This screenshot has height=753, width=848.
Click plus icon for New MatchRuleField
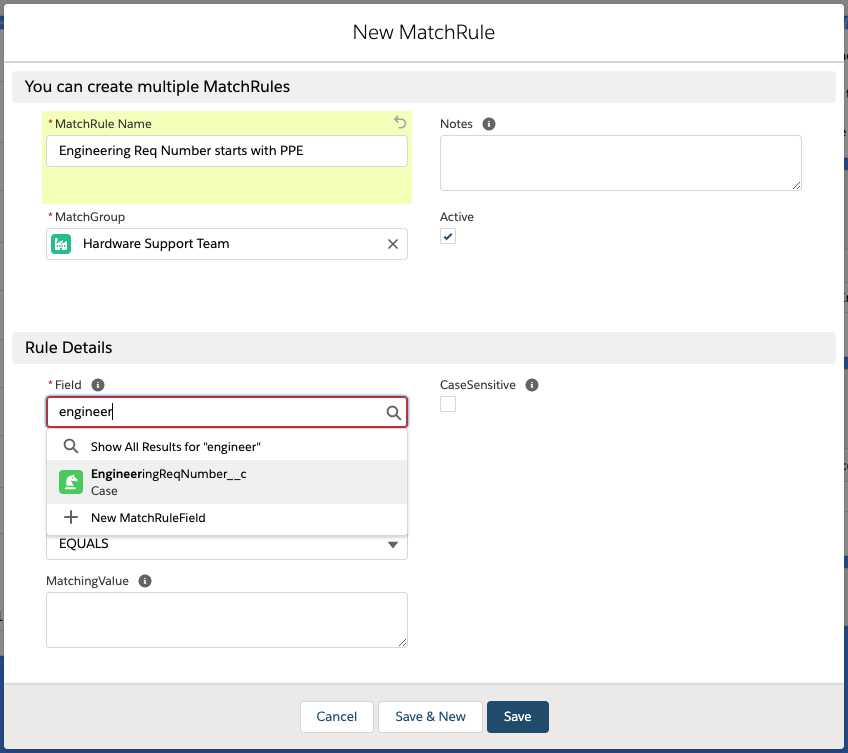coord(71,517)
